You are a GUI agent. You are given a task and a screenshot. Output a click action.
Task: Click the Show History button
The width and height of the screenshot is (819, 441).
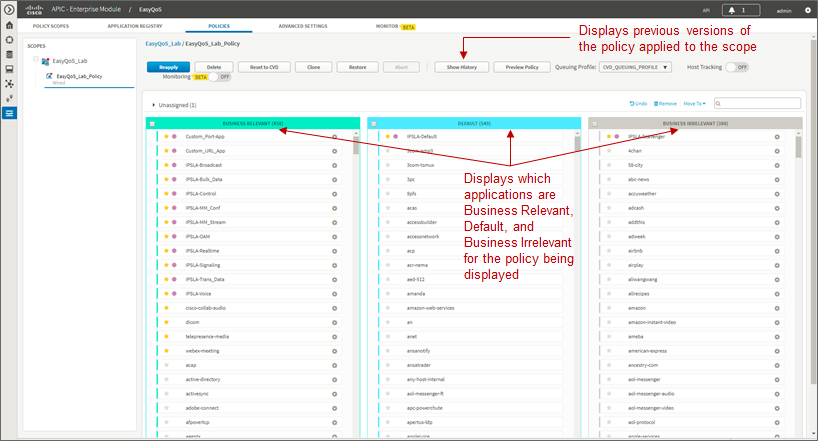pos(462,67)
